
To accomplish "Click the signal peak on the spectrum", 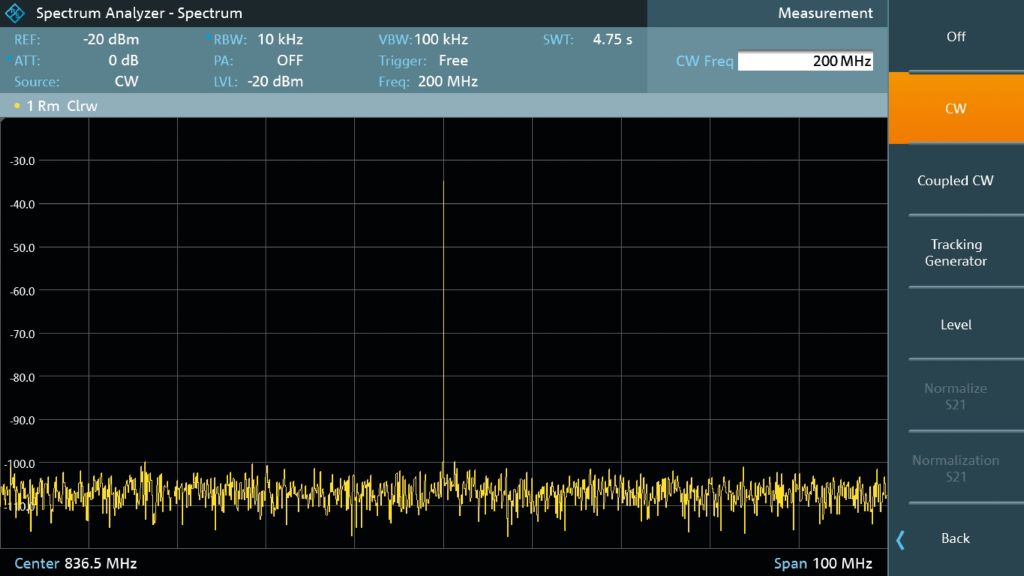I will (x=443, y=183).
